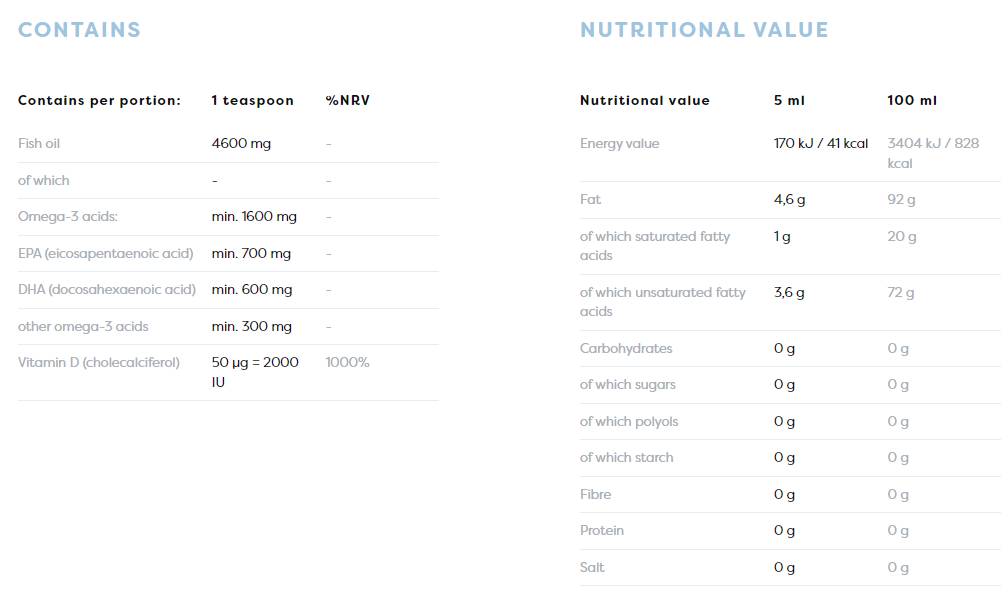This screenshot has height=594, width=1008.
Task: Click the NUTRITIONAL VALUE heading
Action: 704,30
